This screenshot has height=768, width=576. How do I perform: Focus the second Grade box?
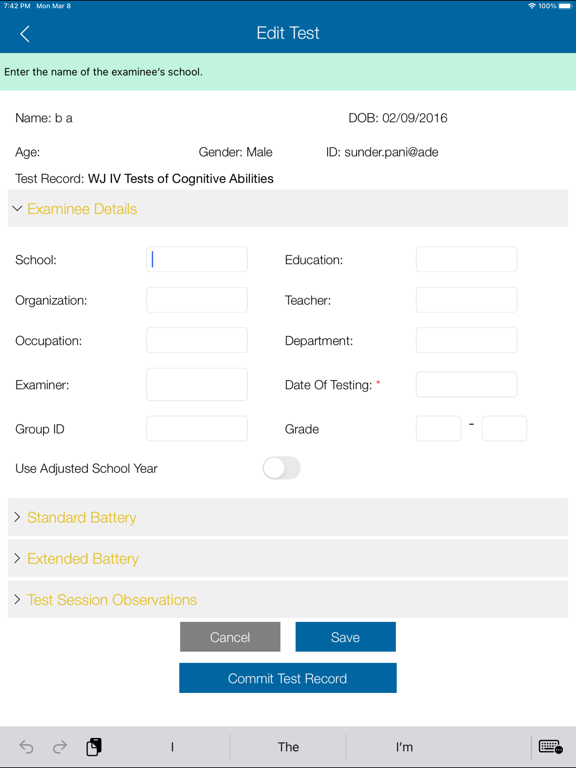(504, 429)
